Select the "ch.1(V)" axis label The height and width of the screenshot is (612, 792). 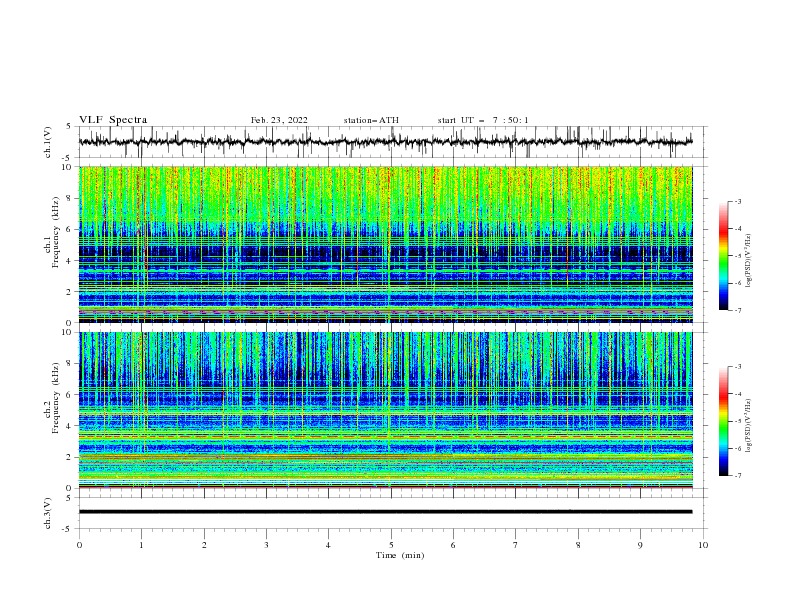[x=48, y=142]
